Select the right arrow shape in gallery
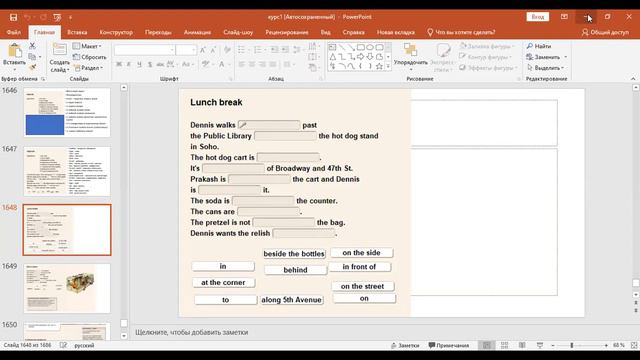Image resolution: width=640 pixels, height=360 pixels. click(x=360, y=56)
